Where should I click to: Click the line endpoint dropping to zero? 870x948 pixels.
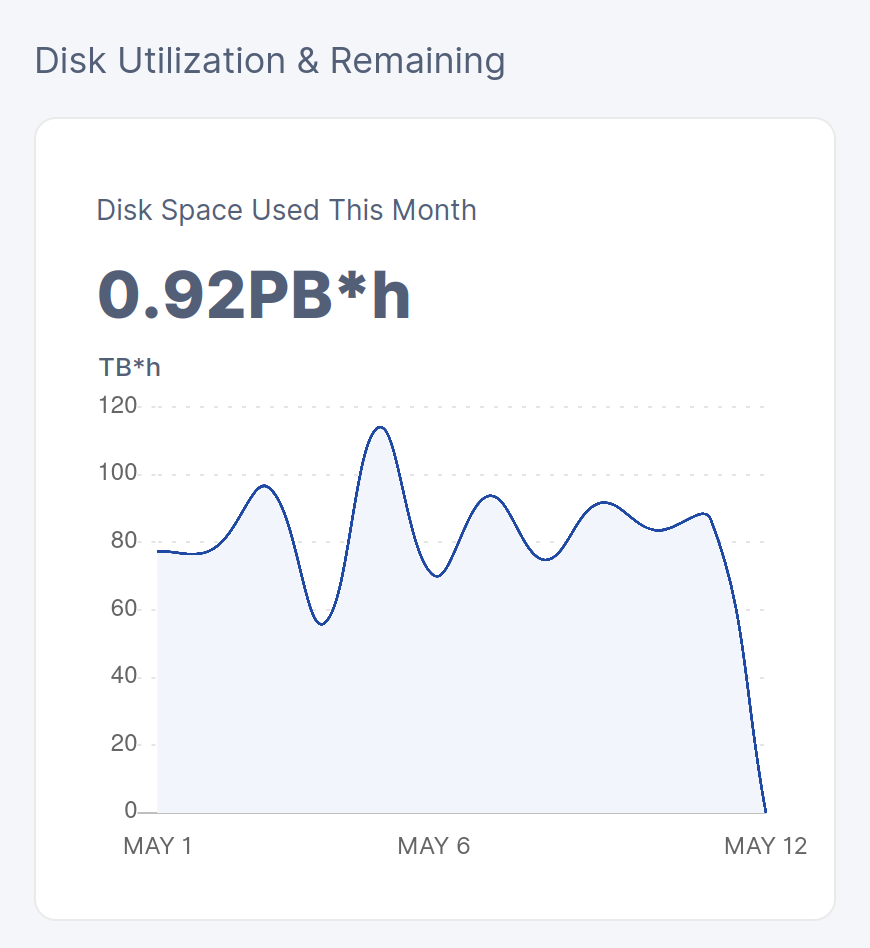765,812
